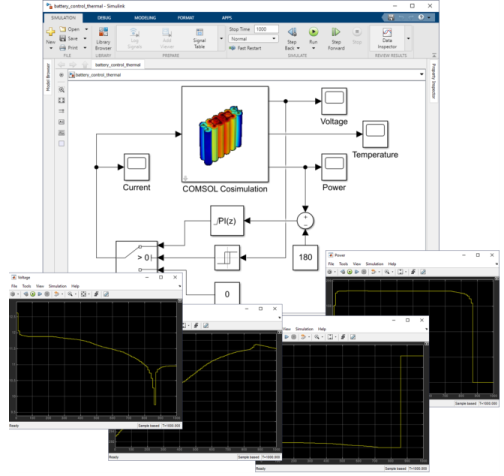Expand the New button dropdown arrow
Image resolution: width=504 pixels, height=476 pixels.
pyautogui.click(x=51, y=48)
